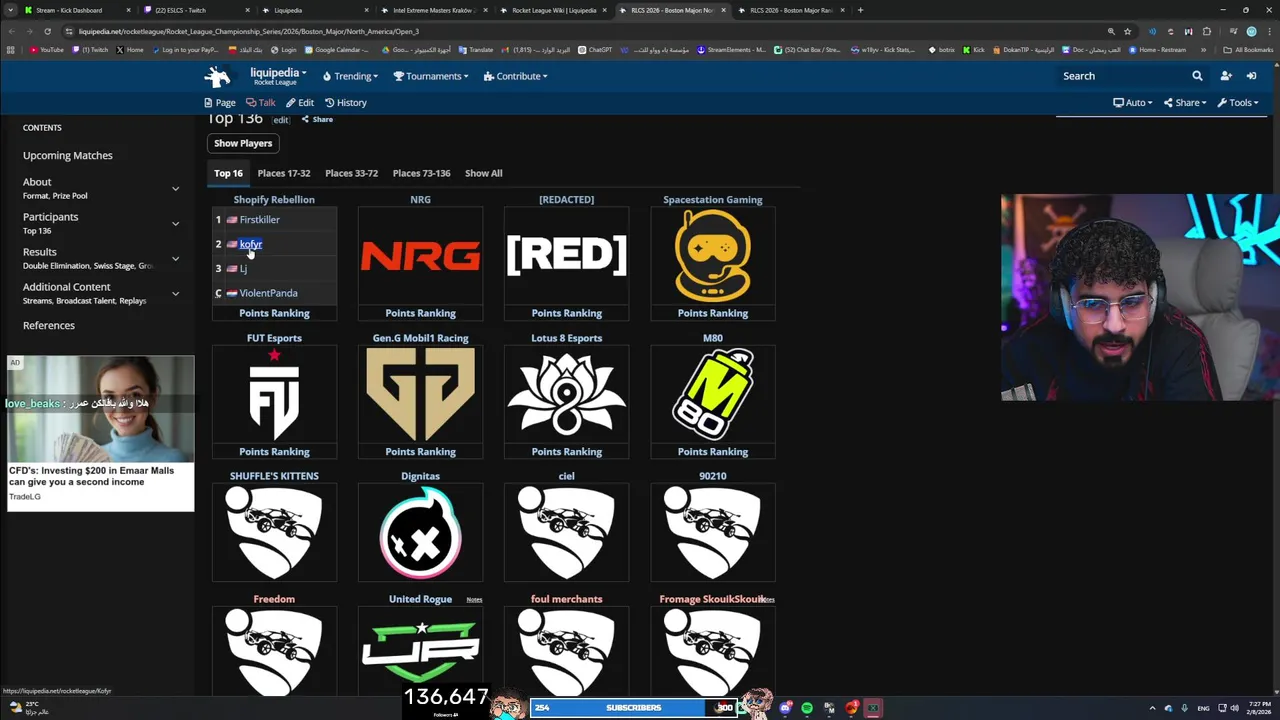Open the ChatGPT bookmark
The height and width of the screenshot is (720, 1280).
(x=594, y=50)
